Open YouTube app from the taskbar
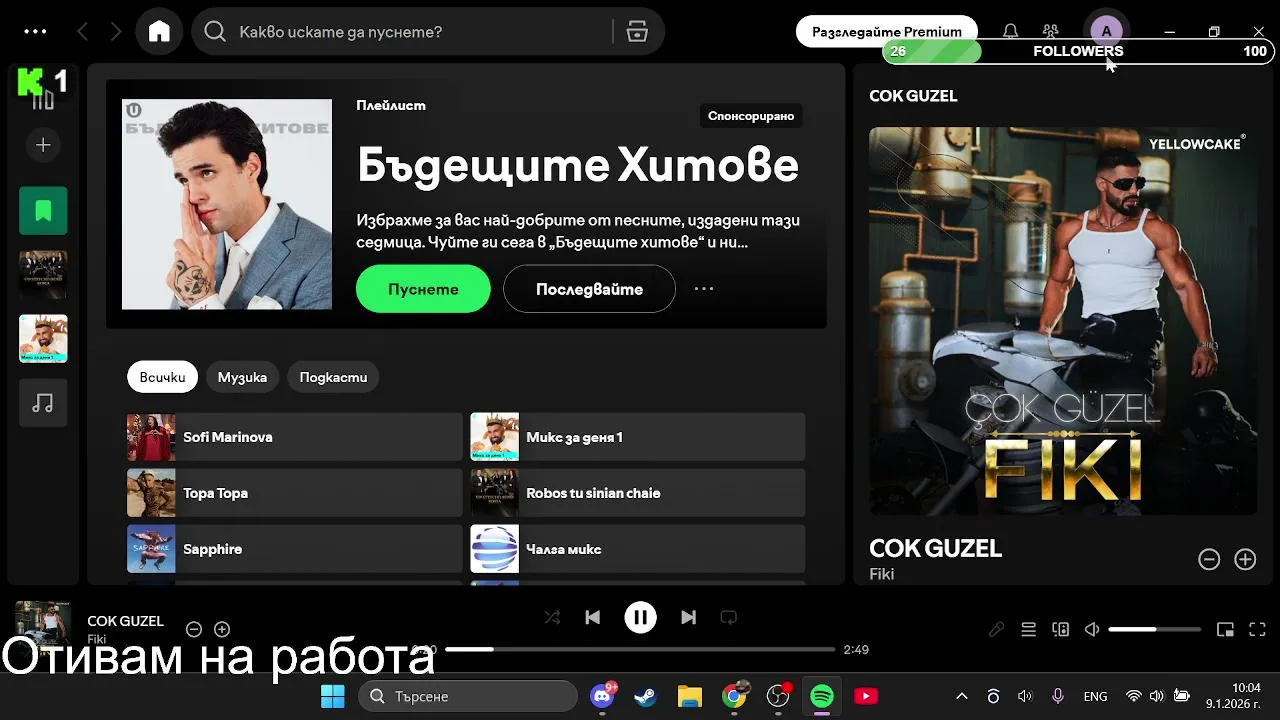The width and height of the screenshot is (1280, 720). point(866,696)
